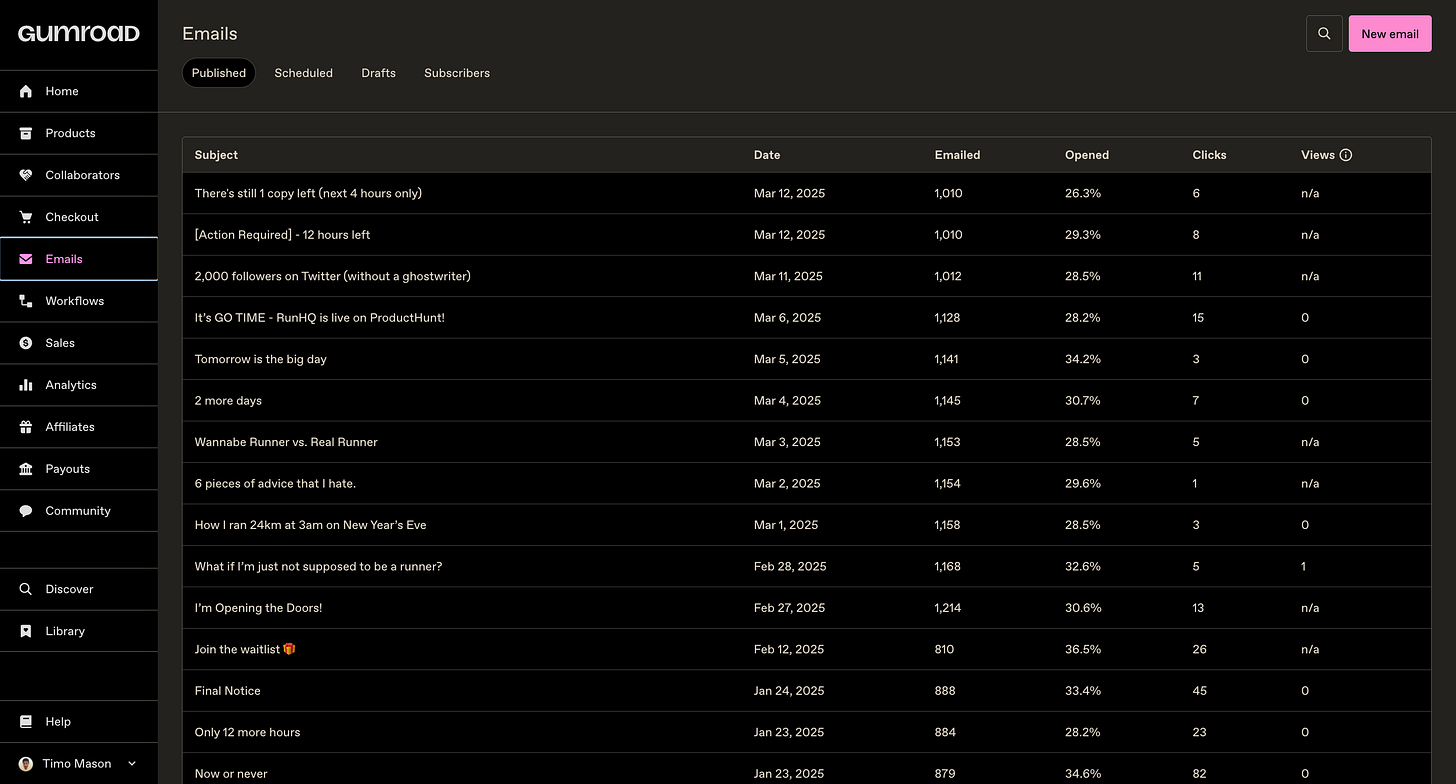
Task: Expand the Timo Mason account chevron
Action: tap(132, 764)
